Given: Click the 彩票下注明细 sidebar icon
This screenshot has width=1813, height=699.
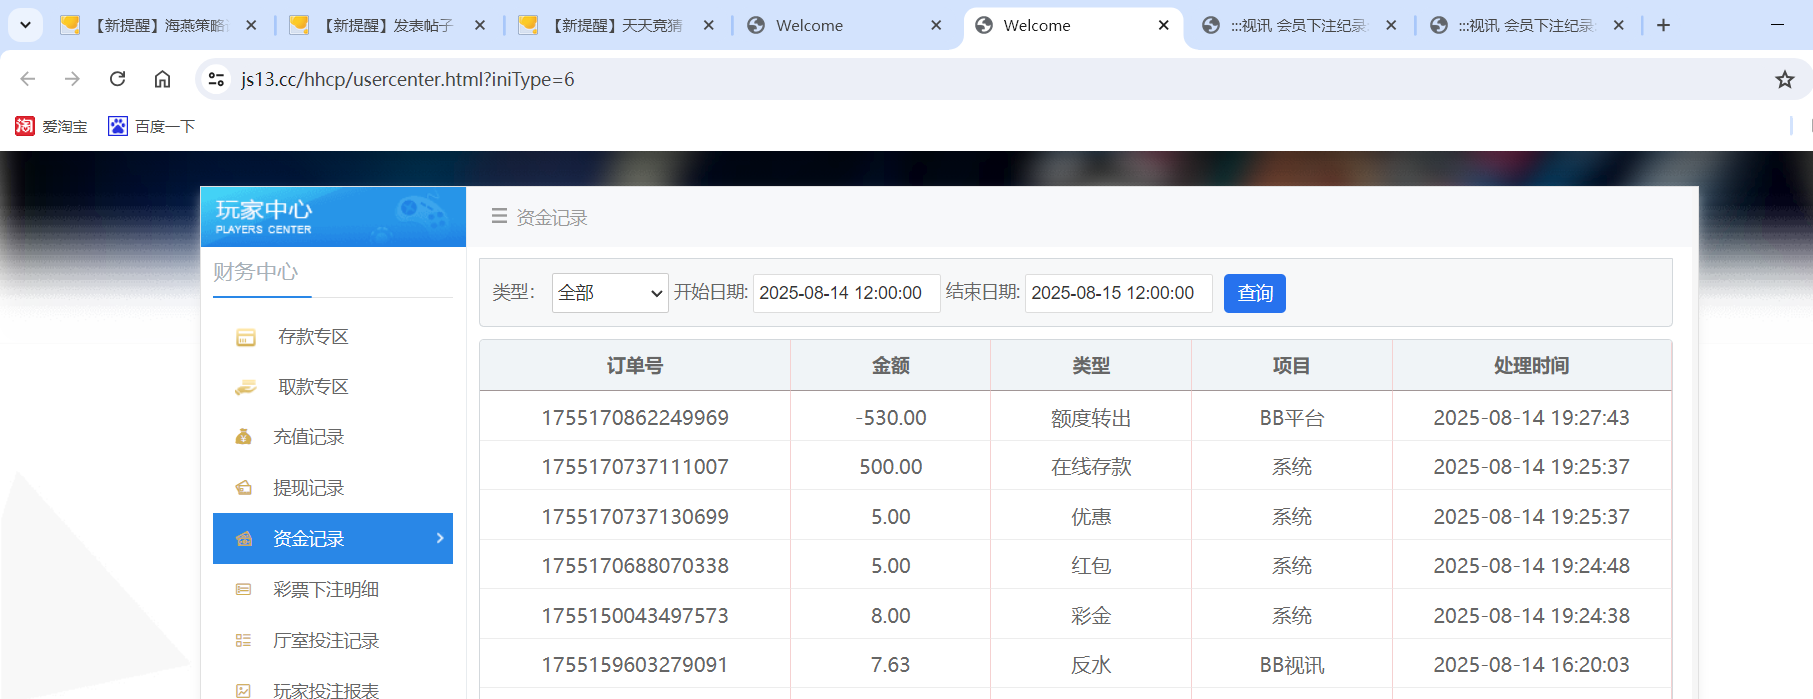Looking at the screenshot, I should [243, 590].
